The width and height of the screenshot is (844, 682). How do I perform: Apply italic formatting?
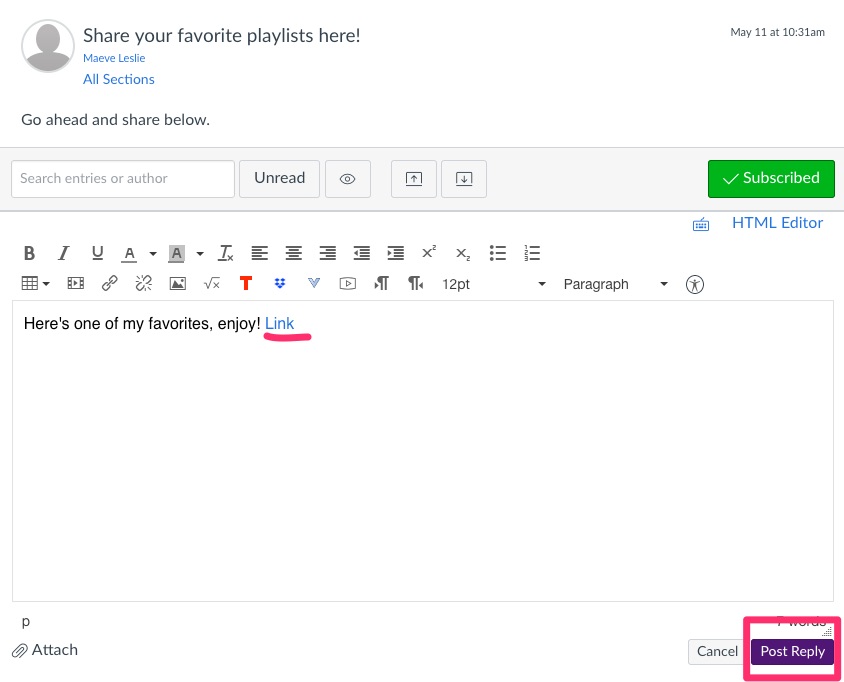(63, 253)
